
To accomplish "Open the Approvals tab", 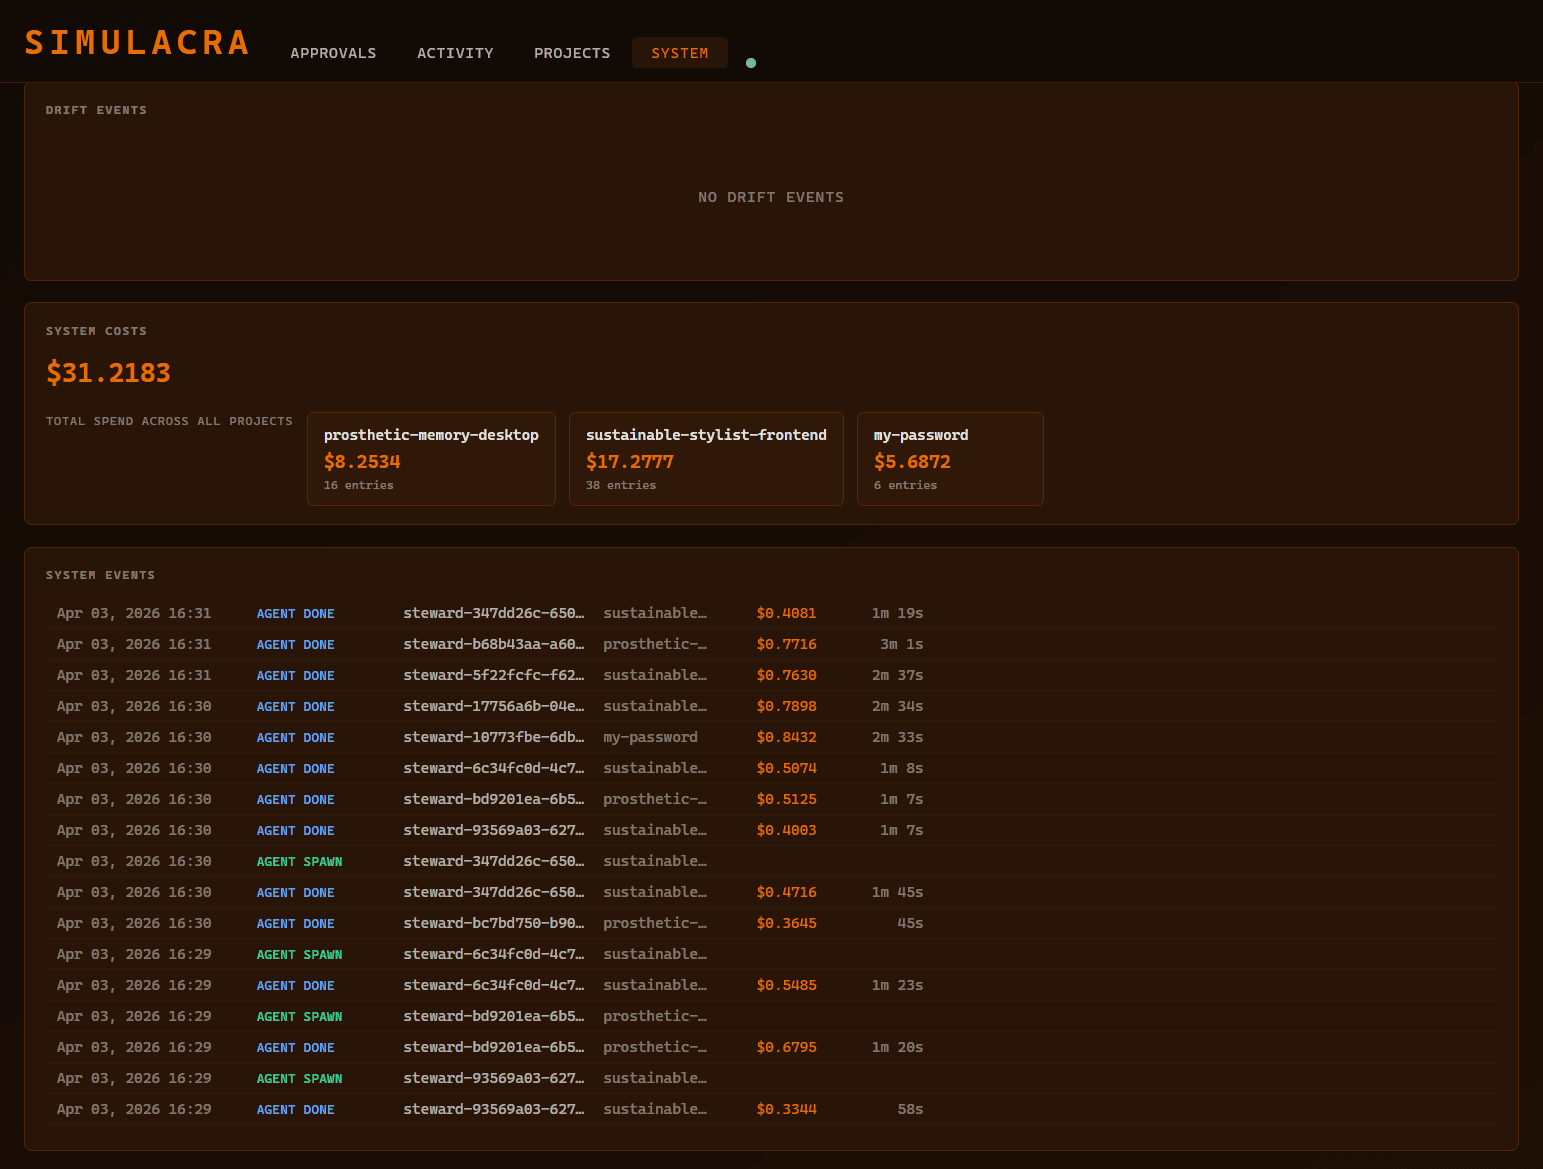I will coord(333,53).
